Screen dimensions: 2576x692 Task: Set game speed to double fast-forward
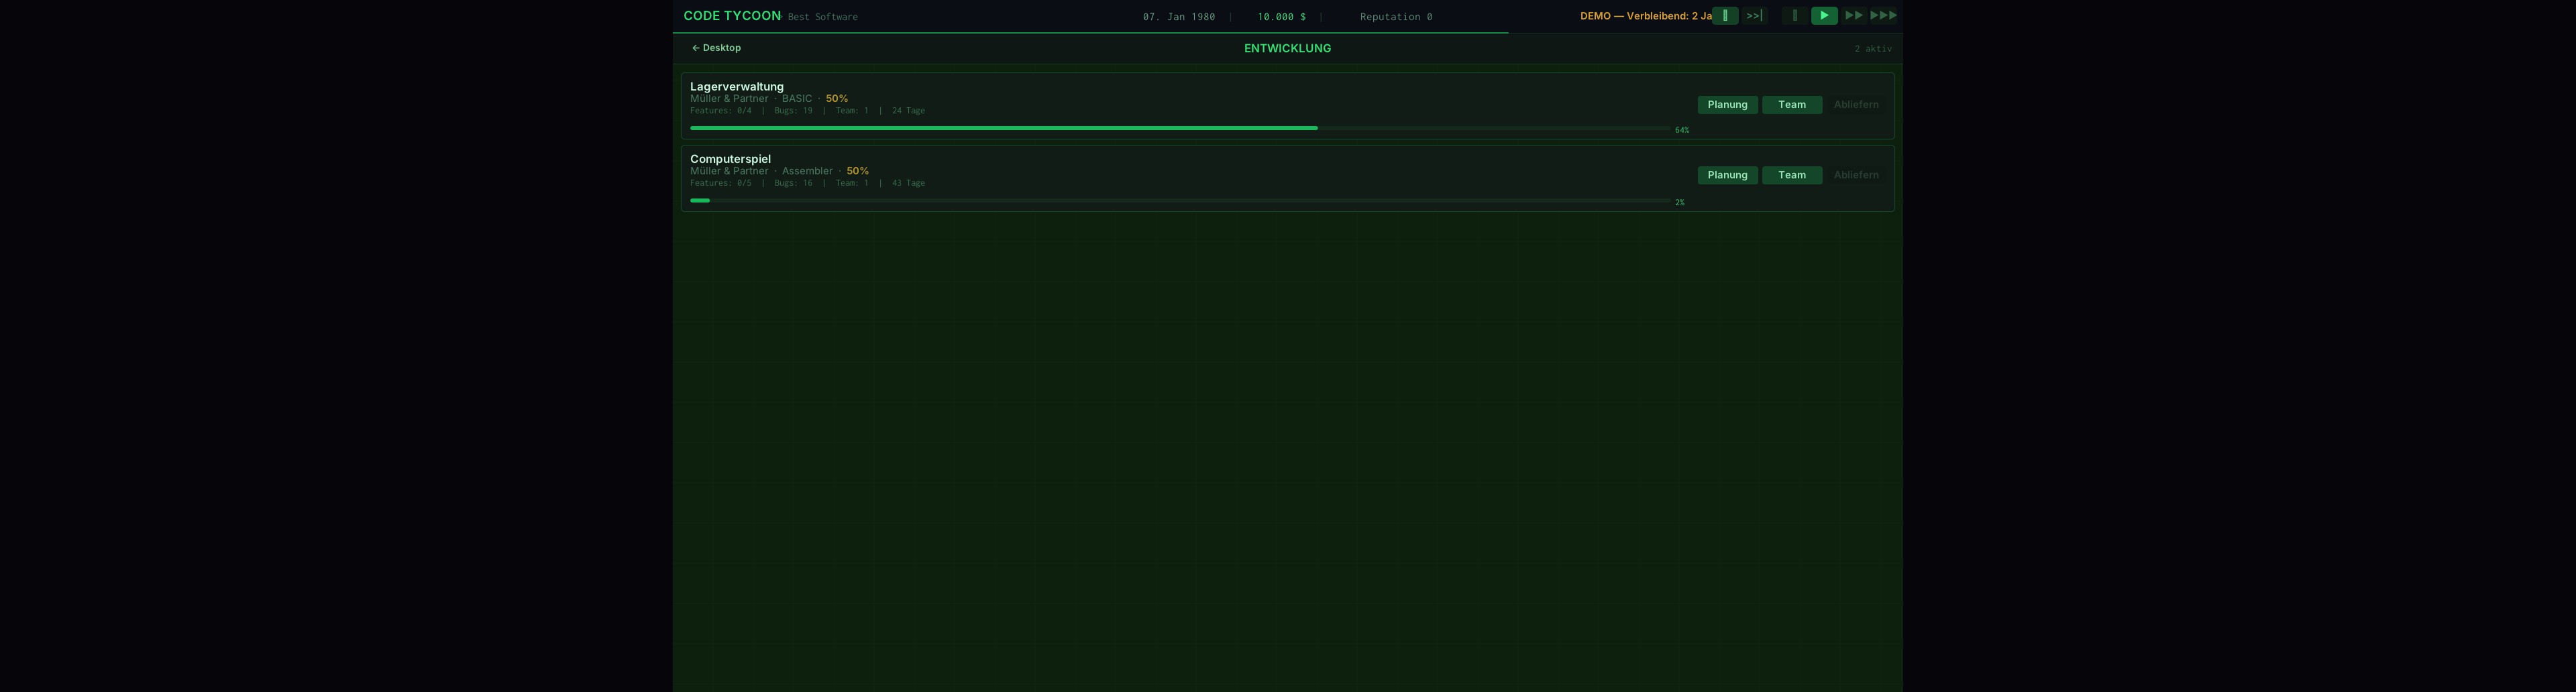click(x=1853, y=16)
